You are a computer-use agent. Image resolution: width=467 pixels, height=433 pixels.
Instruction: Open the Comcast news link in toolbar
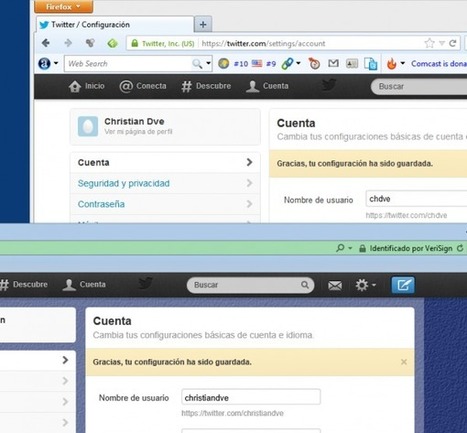coord(439,63)
